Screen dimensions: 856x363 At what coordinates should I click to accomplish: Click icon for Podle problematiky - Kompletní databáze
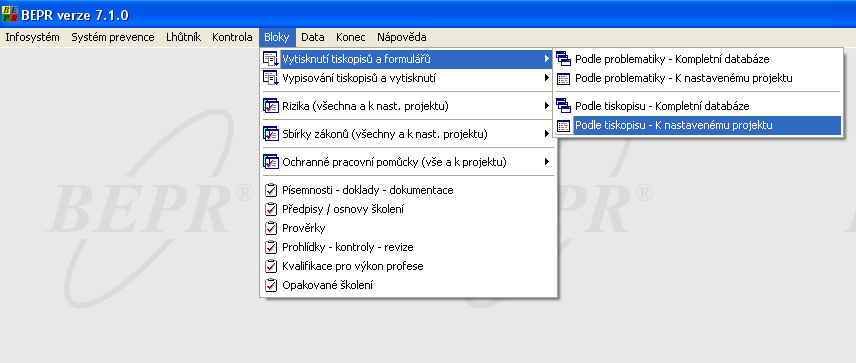coord(563,59)
